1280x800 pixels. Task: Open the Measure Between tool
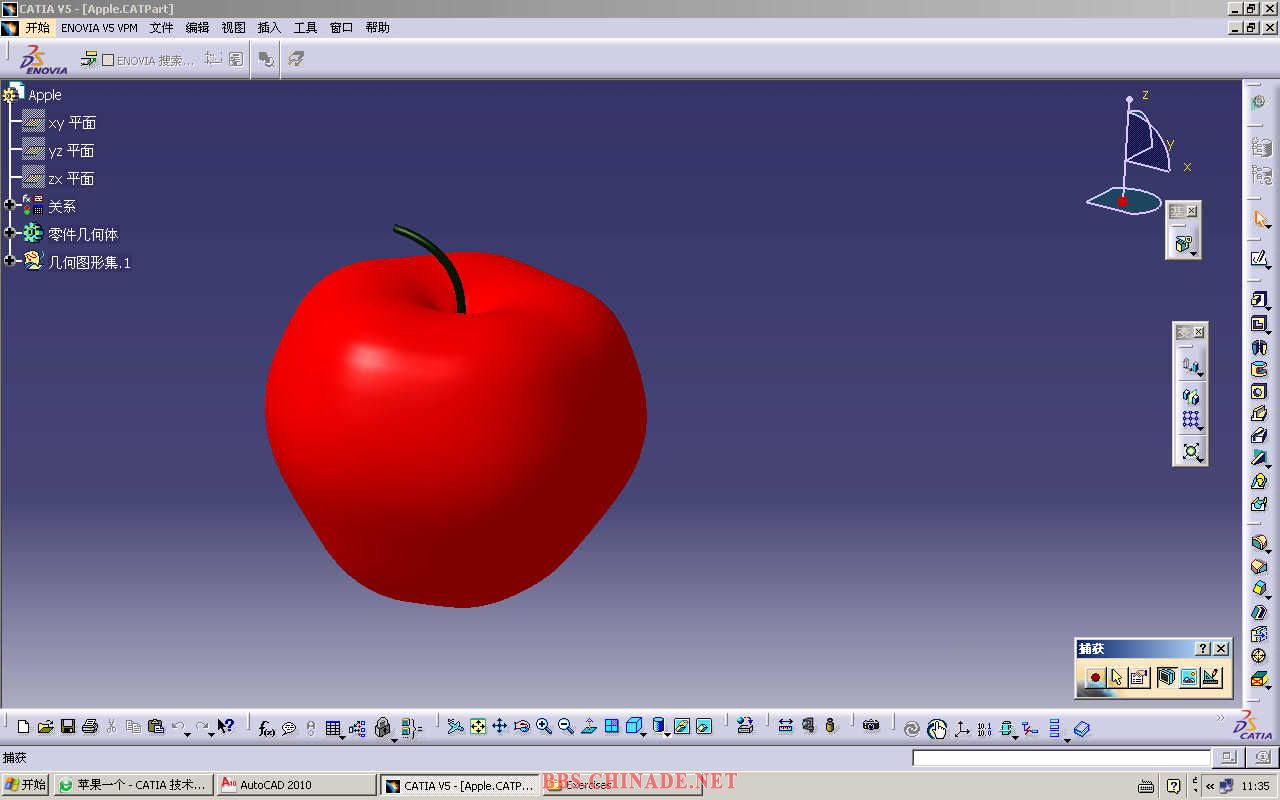tap(786, 726)
